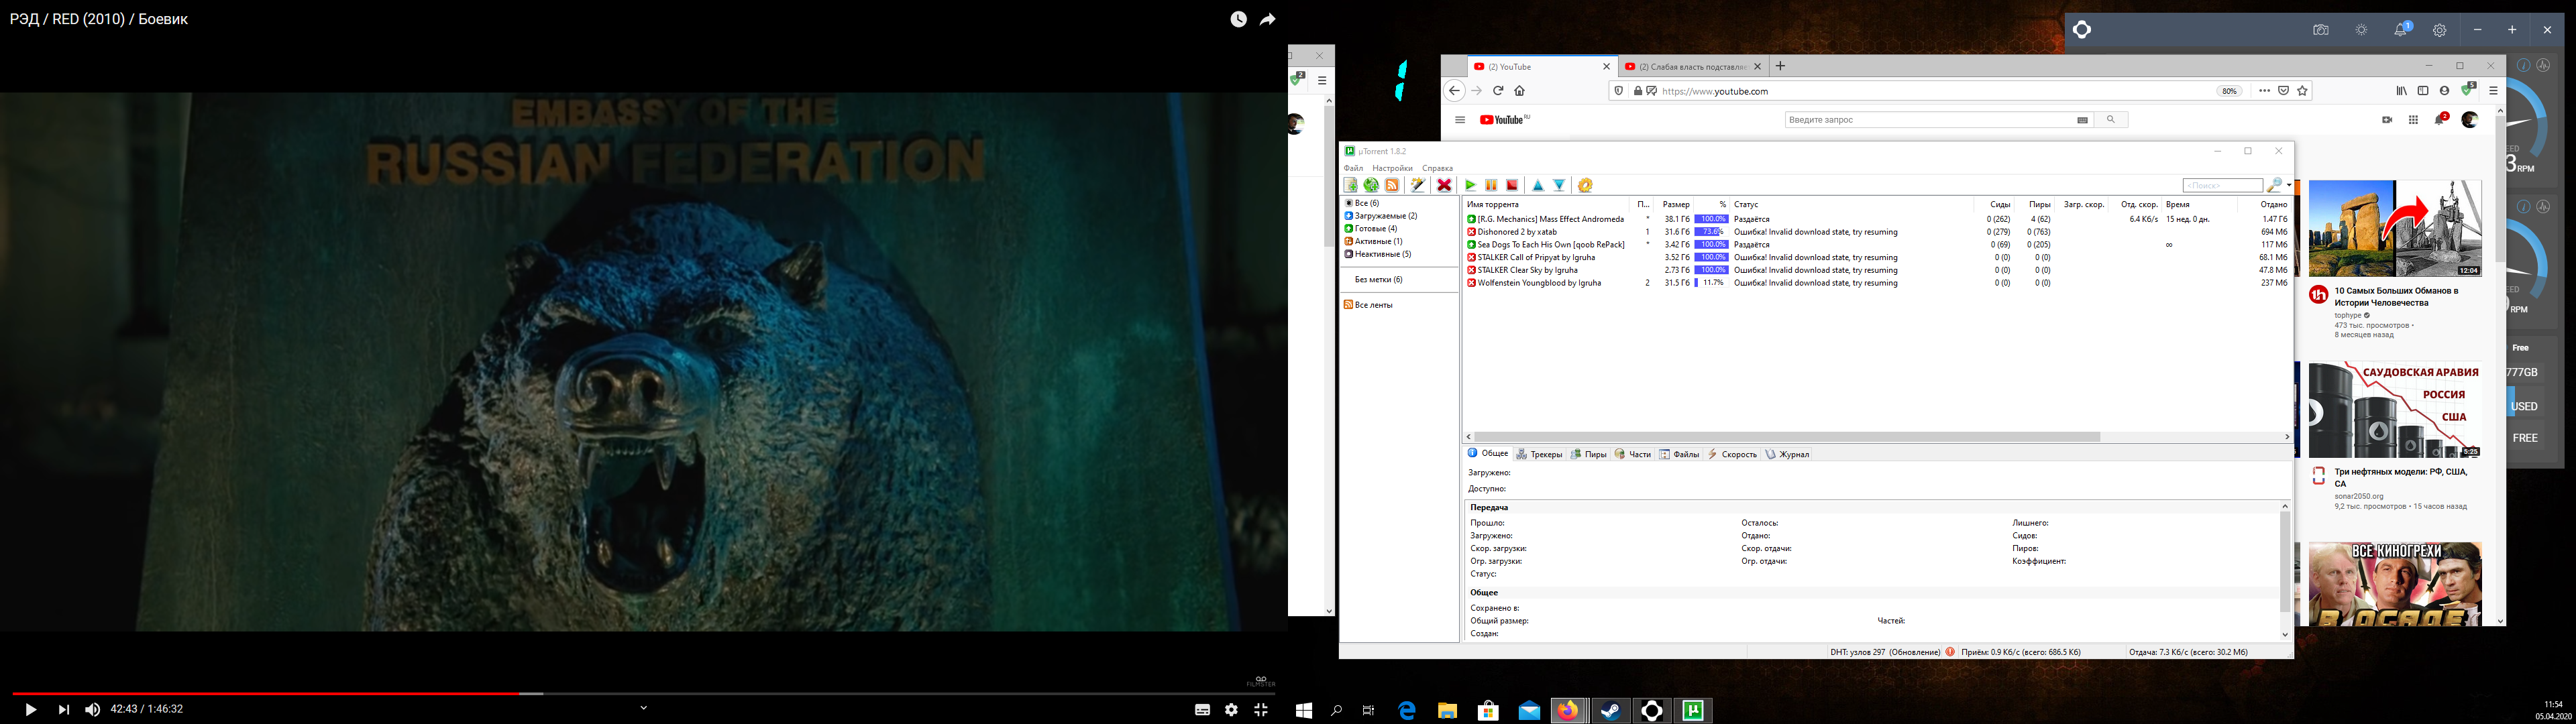Play the RED movie video
This screenshot has height=724, width=2576.
(x=31, y=709)
